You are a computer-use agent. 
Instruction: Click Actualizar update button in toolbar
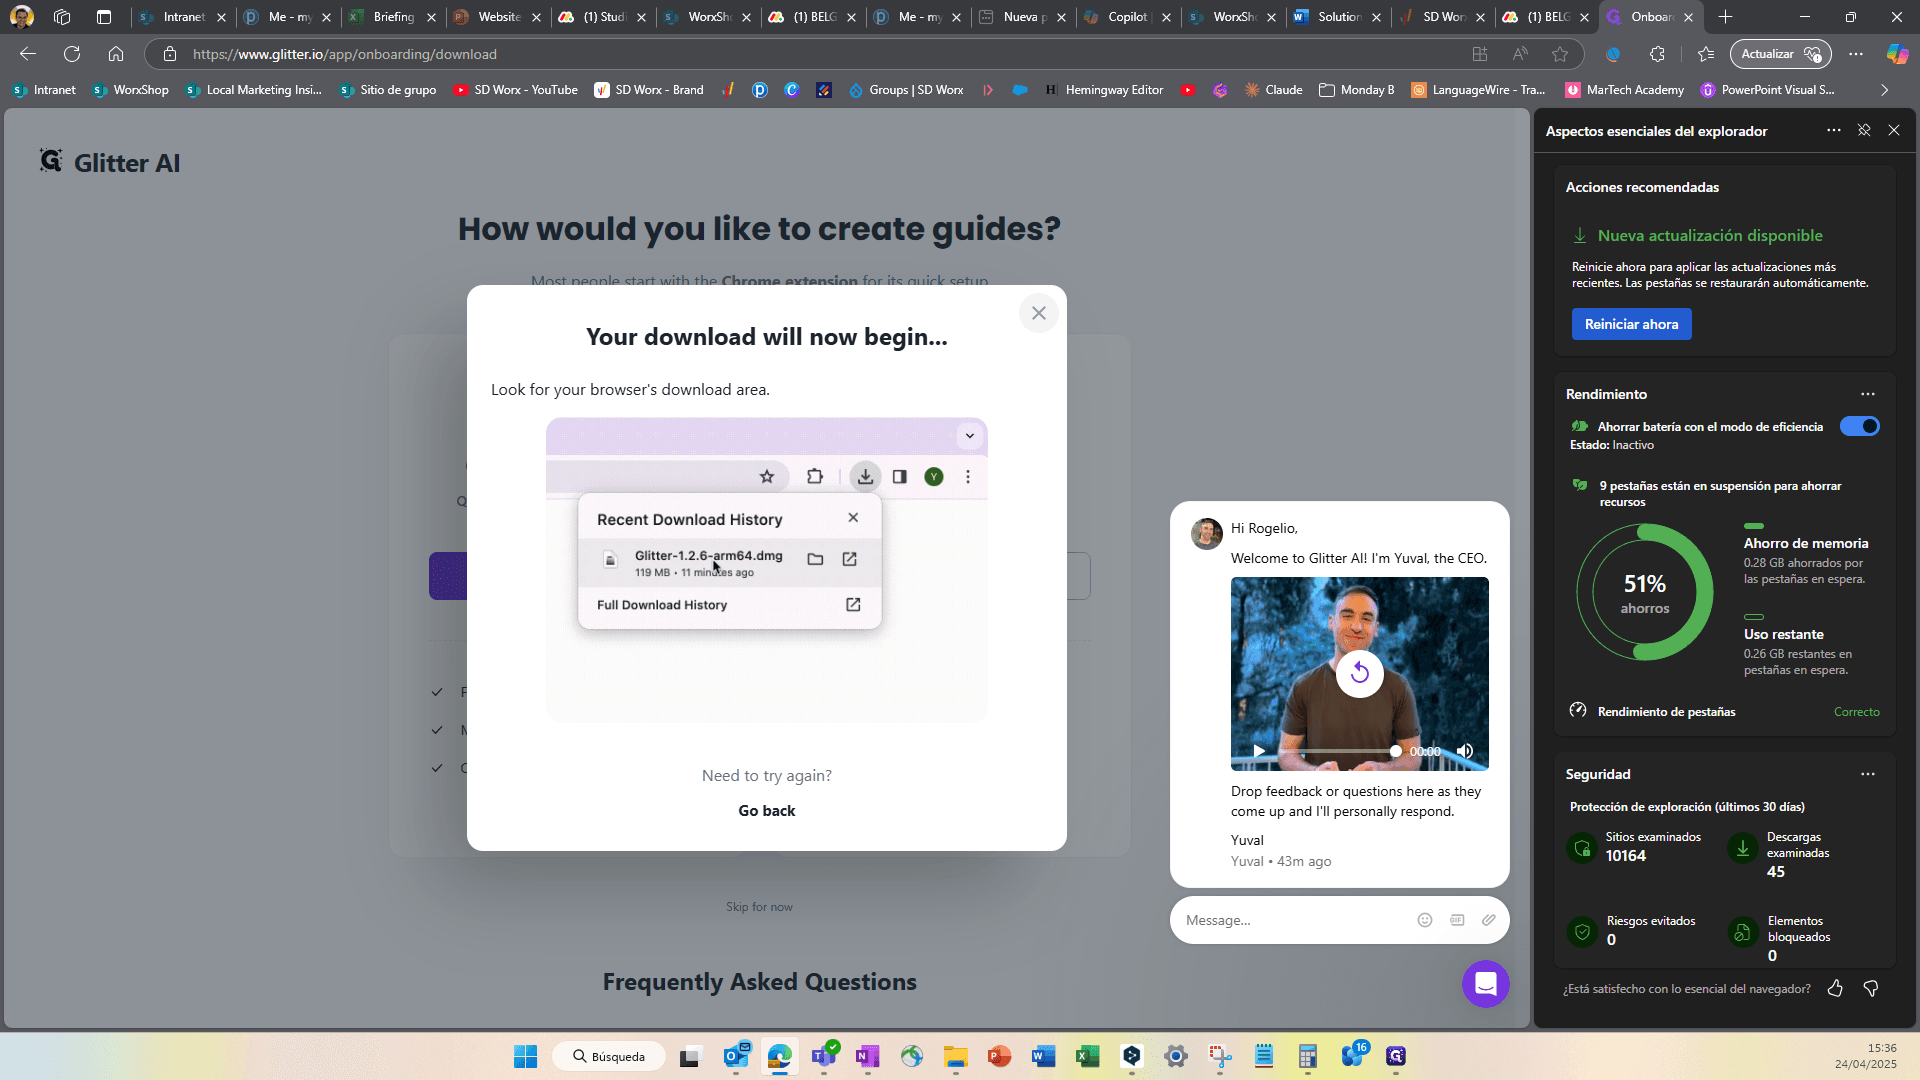tap(1780, 54)
